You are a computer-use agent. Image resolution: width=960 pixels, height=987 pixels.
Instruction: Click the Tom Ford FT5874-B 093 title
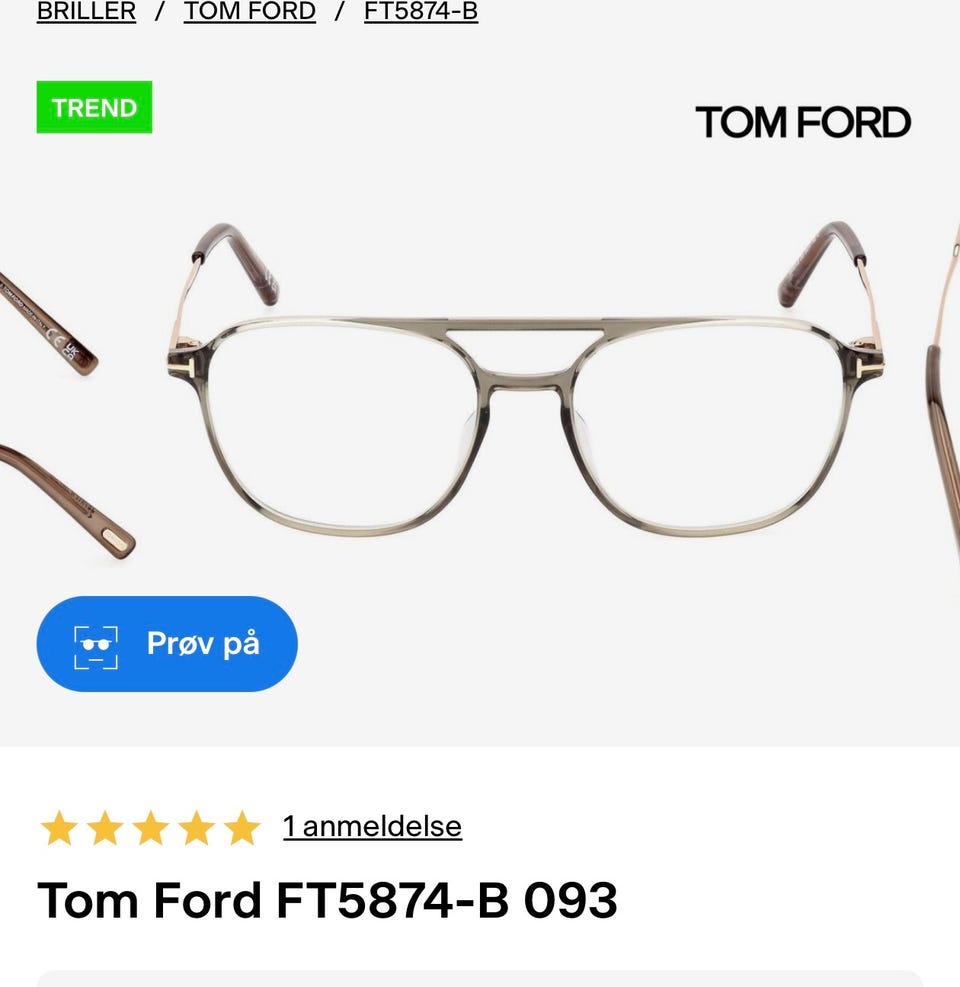click(x=327, y=900)
